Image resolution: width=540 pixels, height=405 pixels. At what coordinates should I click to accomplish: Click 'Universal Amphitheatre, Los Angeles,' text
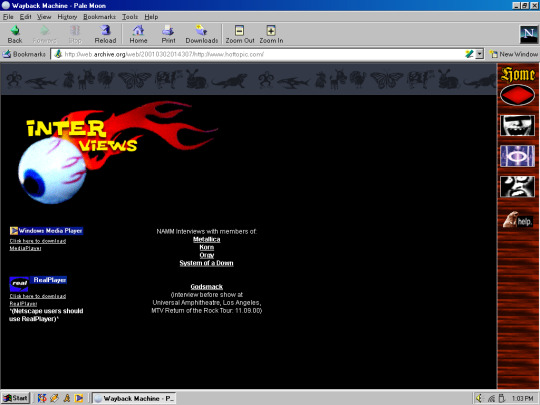tap(207, 303)
